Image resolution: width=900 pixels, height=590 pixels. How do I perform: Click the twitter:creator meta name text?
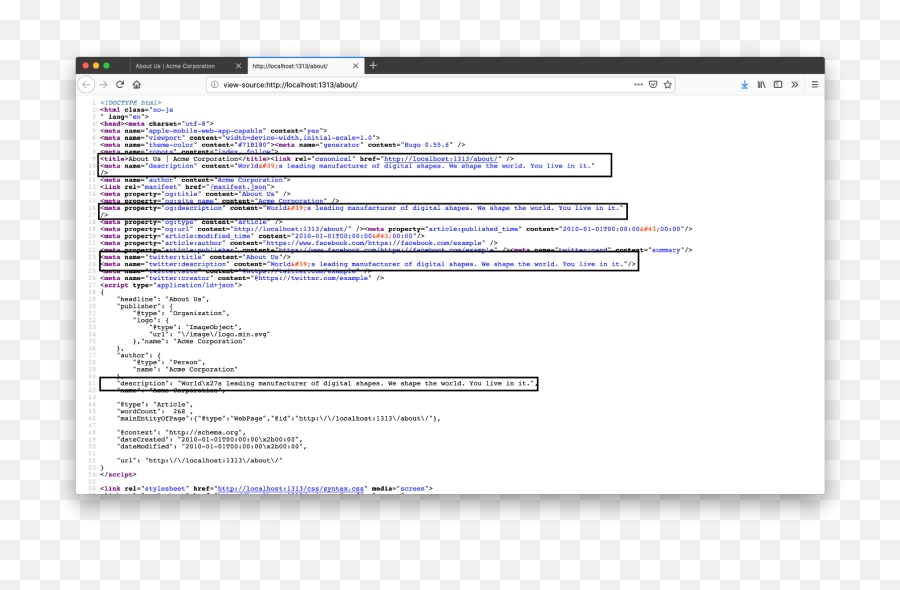pyautogui.click(x=179, y=278)
